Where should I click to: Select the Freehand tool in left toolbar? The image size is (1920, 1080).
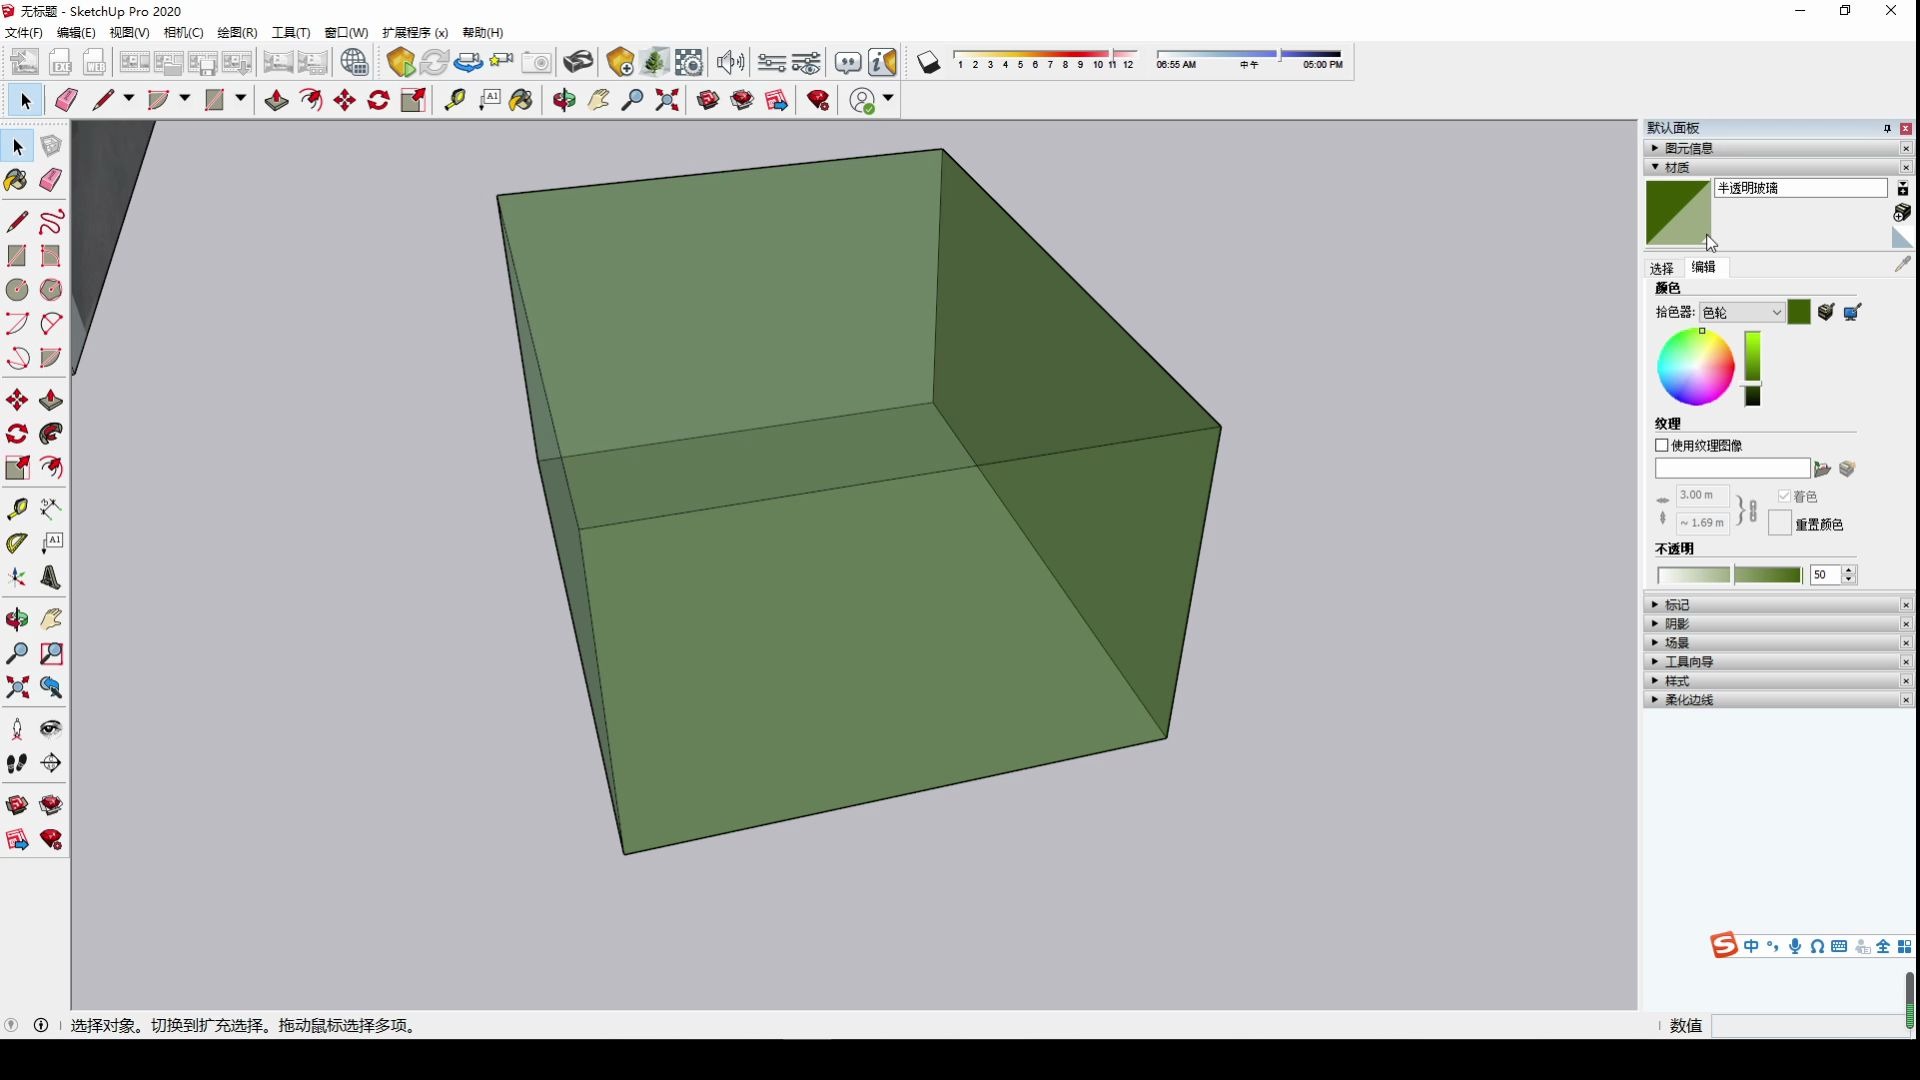tap(51, 221)
